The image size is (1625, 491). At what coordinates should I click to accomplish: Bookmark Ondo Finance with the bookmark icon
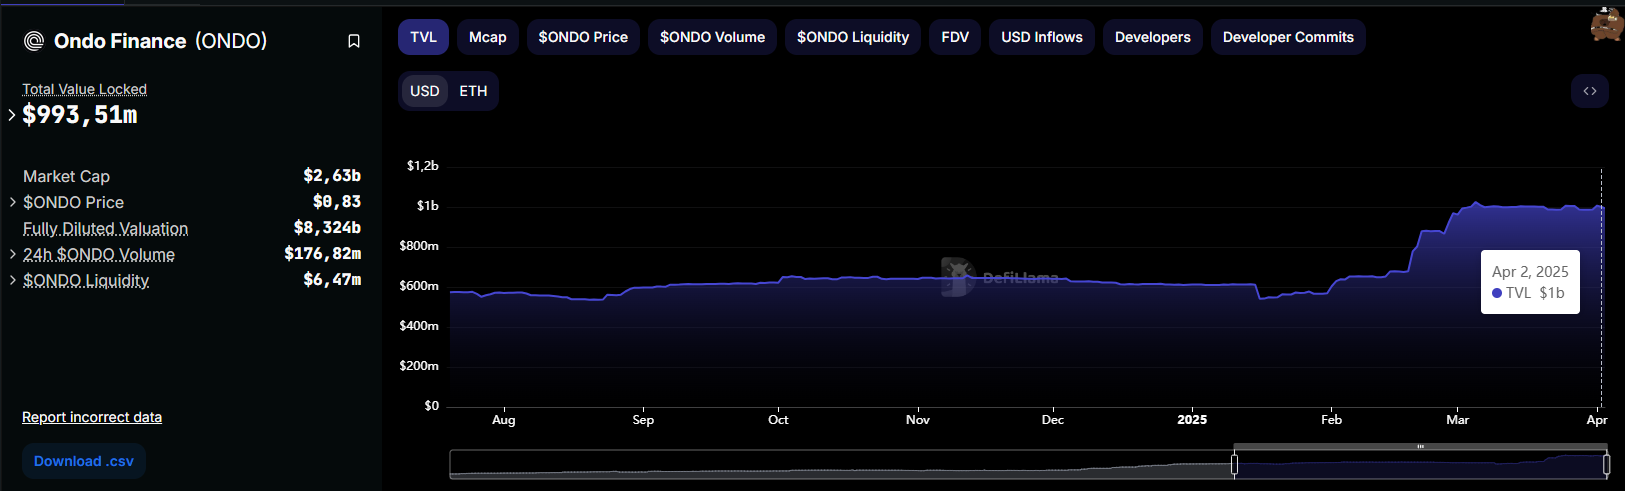(354, 41)
